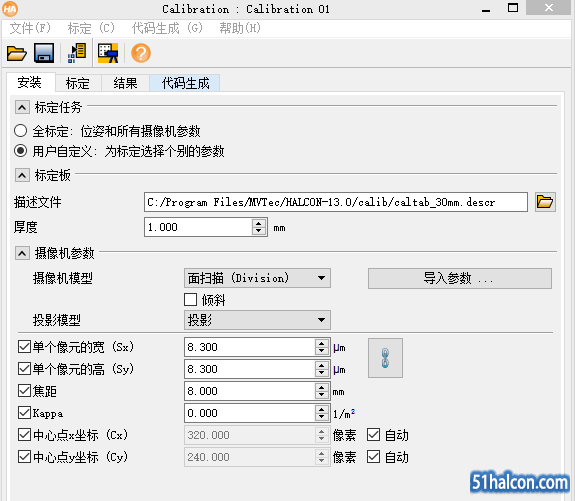Maximize the Calibration window
575x501 pixels.
(513, 8)
